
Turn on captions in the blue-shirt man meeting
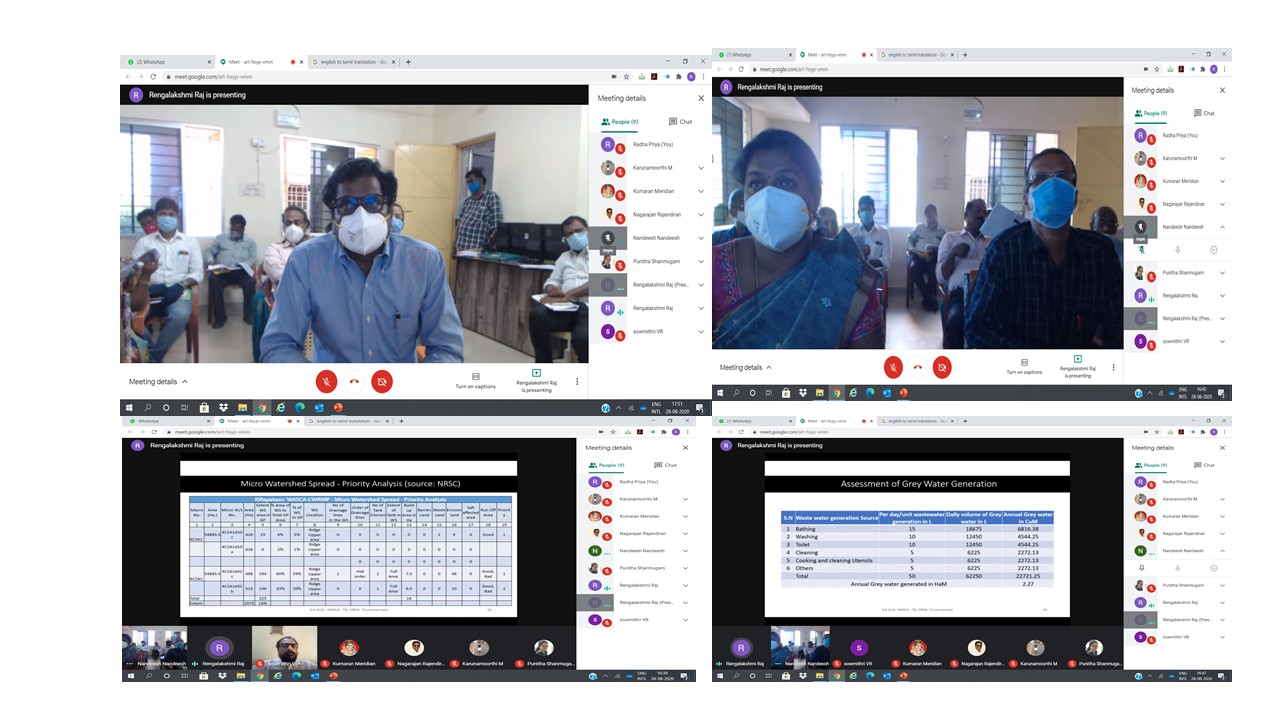click(x=475, y=381)
